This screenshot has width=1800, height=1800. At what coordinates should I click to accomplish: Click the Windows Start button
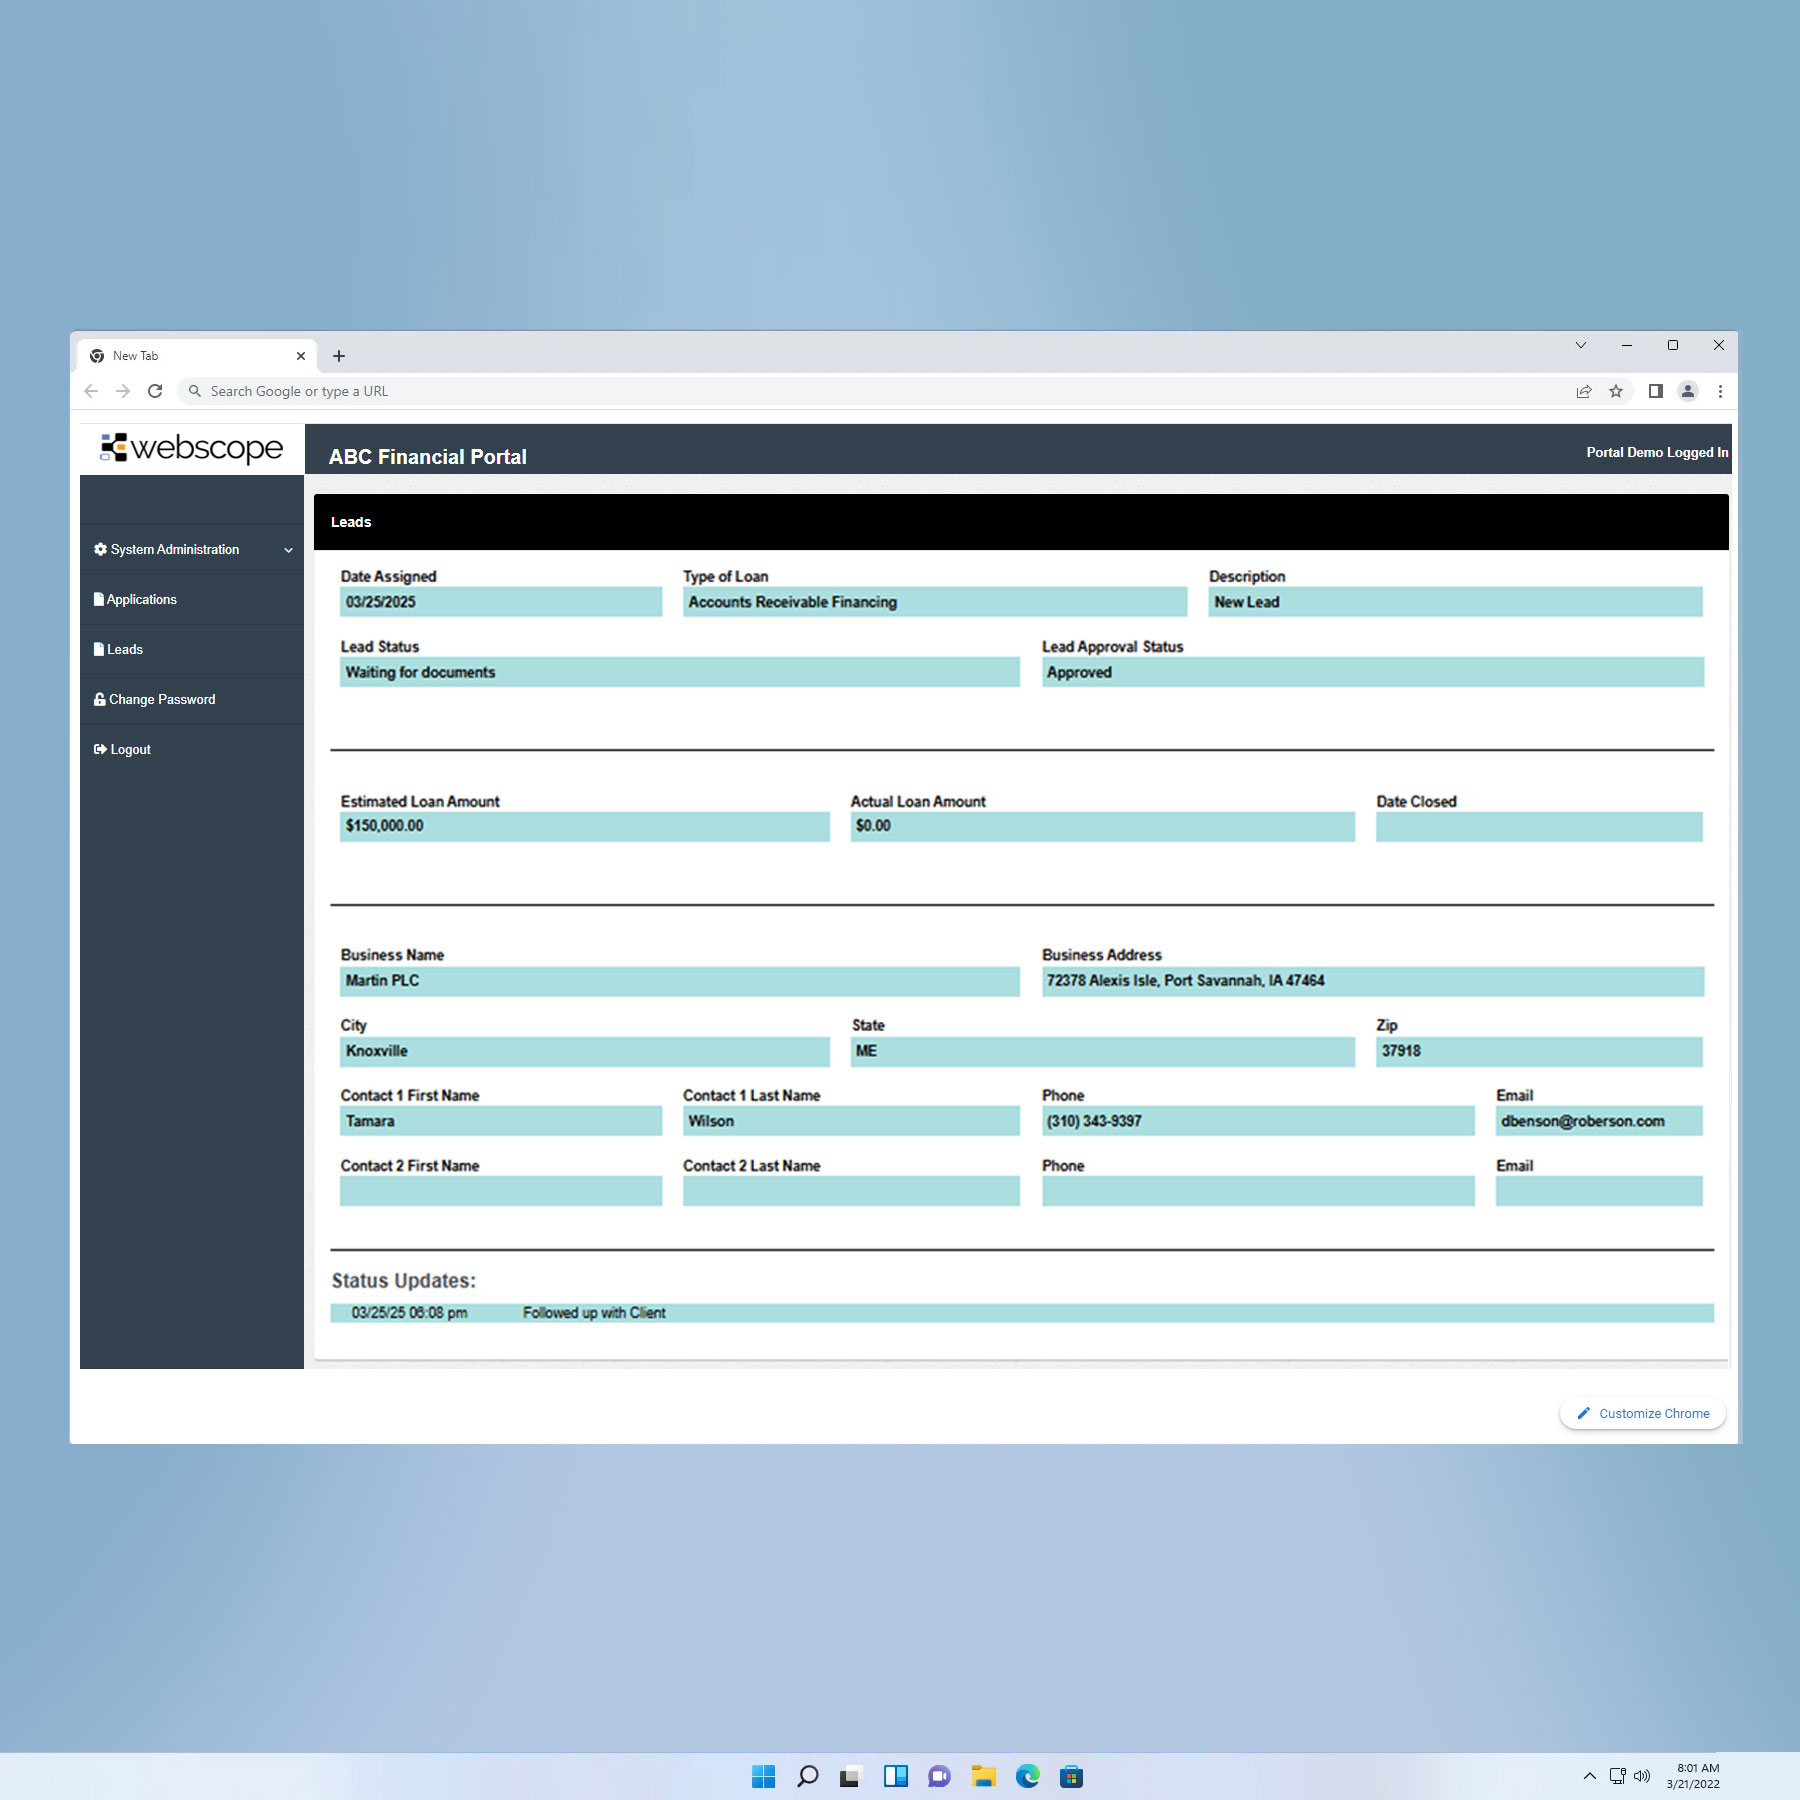pos(763,1776)
